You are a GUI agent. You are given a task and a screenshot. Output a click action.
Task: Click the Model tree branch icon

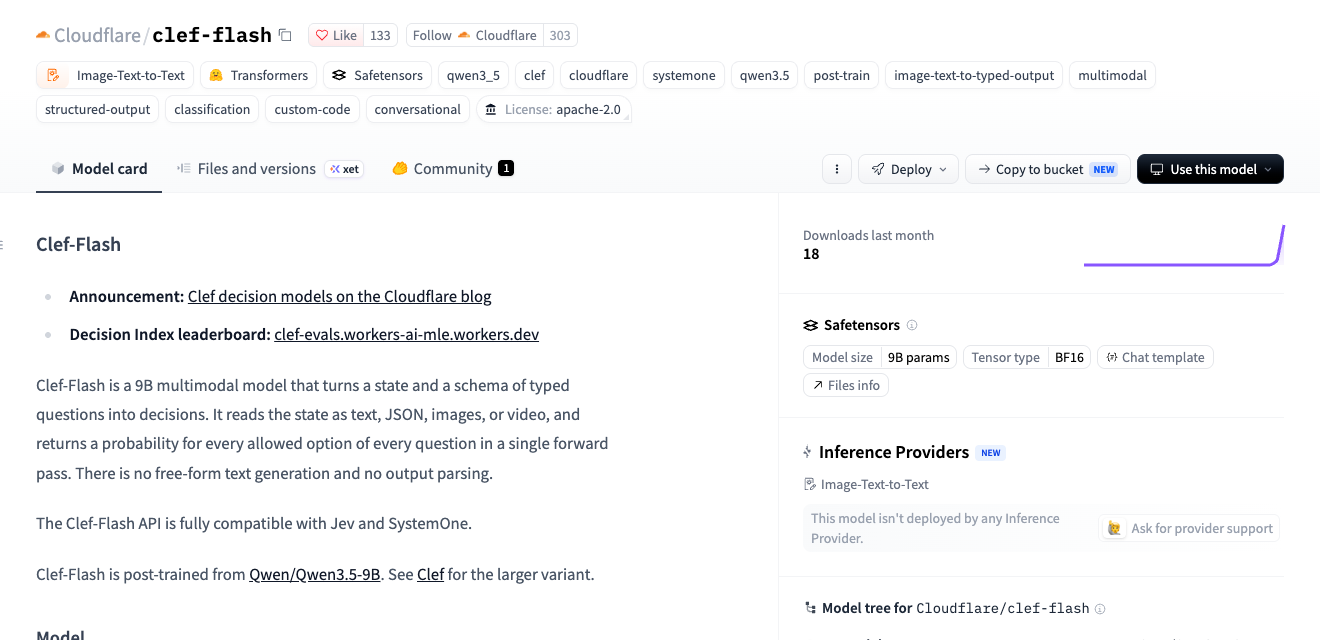pos(810,608)
